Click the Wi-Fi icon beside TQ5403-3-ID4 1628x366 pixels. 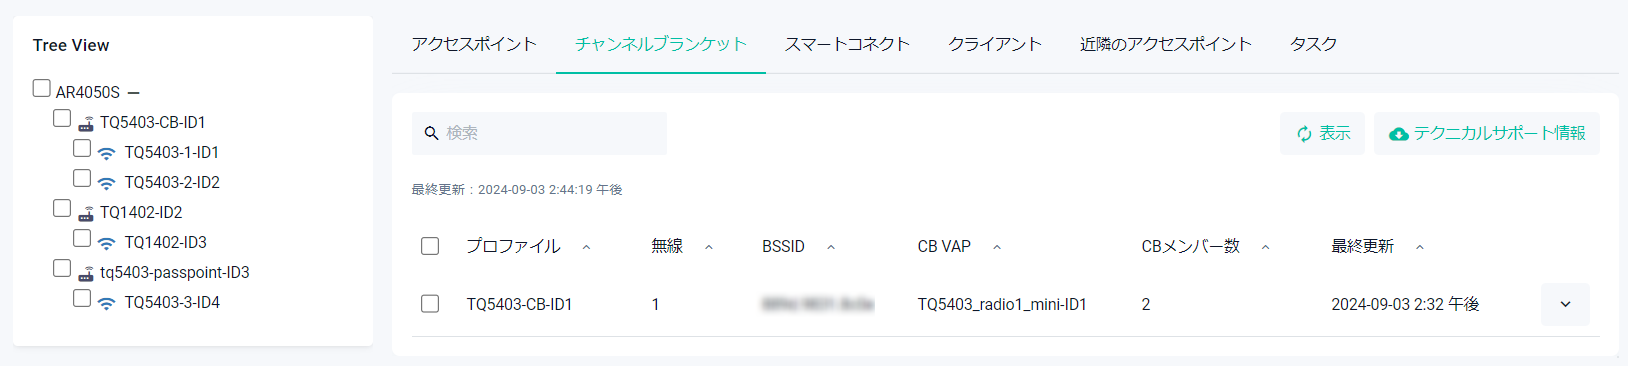pos(107,303)
